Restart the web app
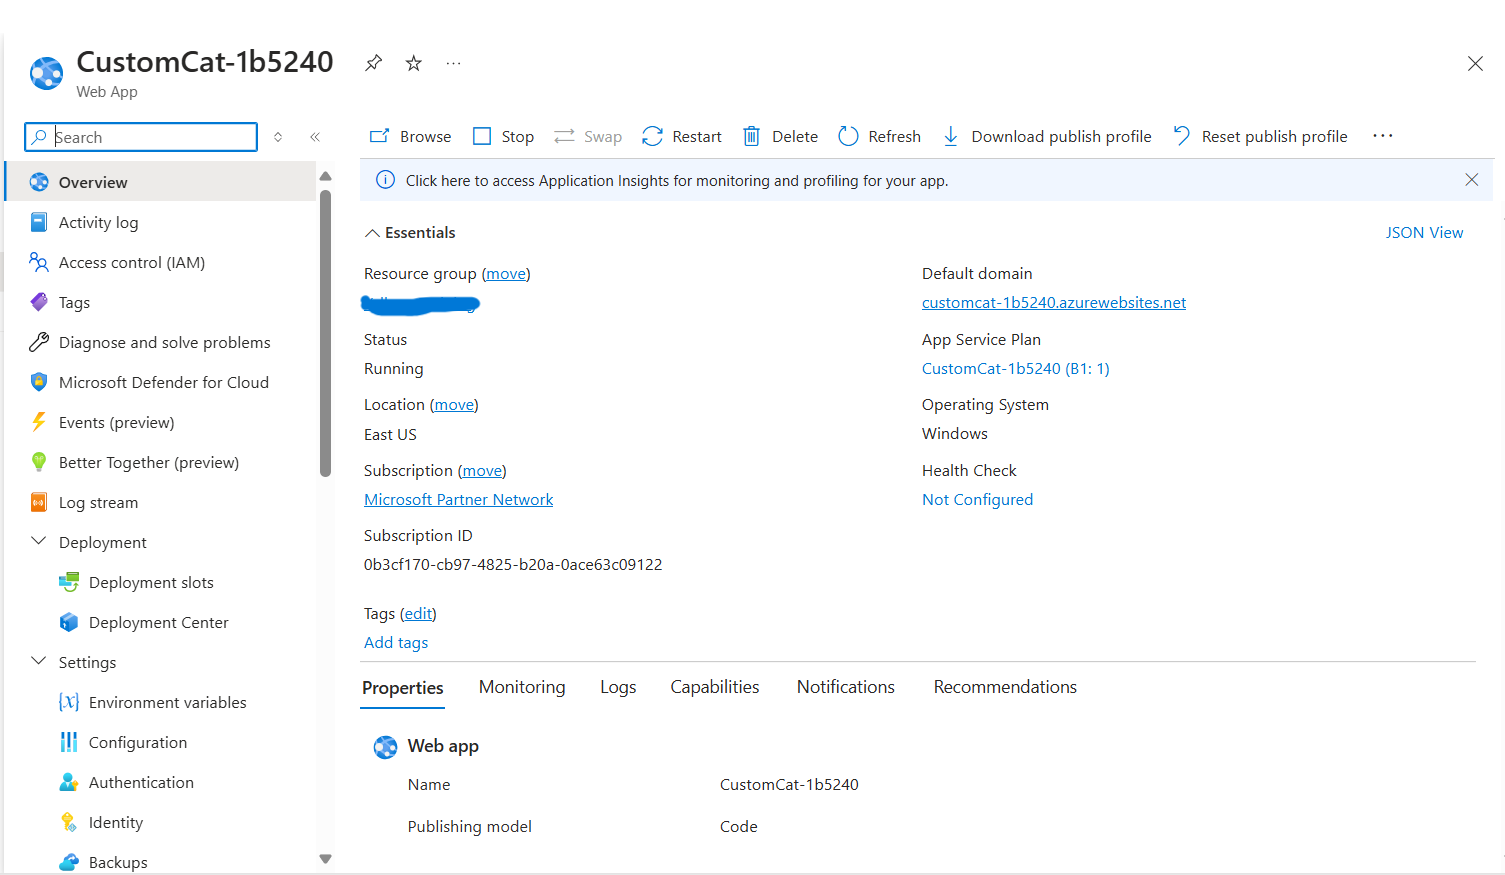Viewport: 1505px width, 875px height. (682, 136)
